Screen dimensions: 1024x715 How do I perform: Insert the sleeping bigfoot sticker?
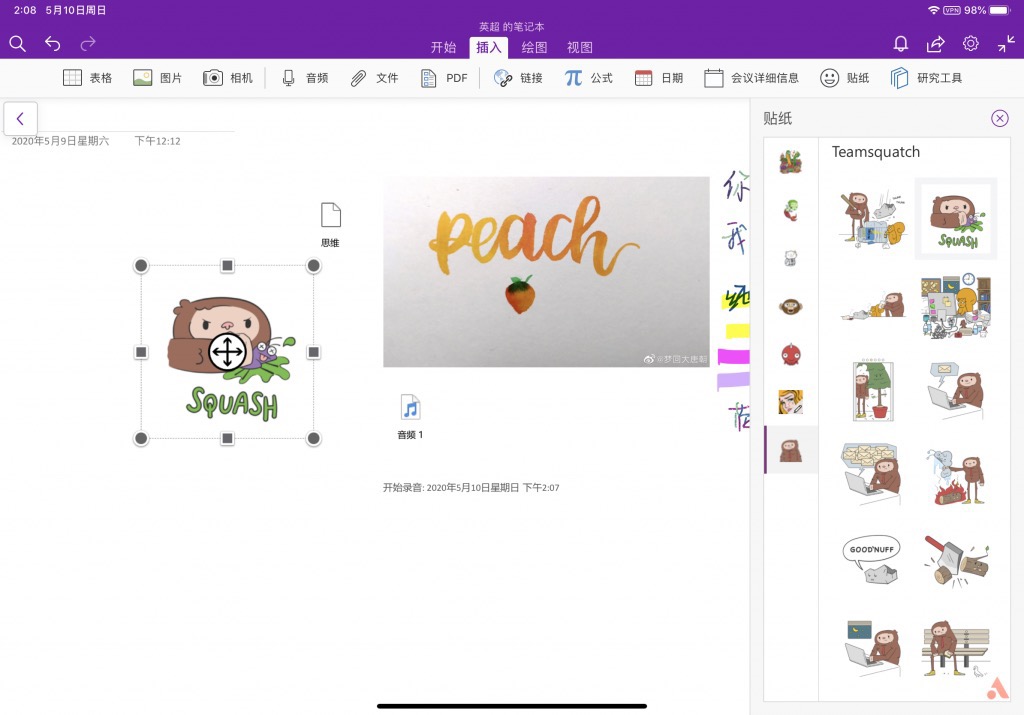(x=873, y=306)
